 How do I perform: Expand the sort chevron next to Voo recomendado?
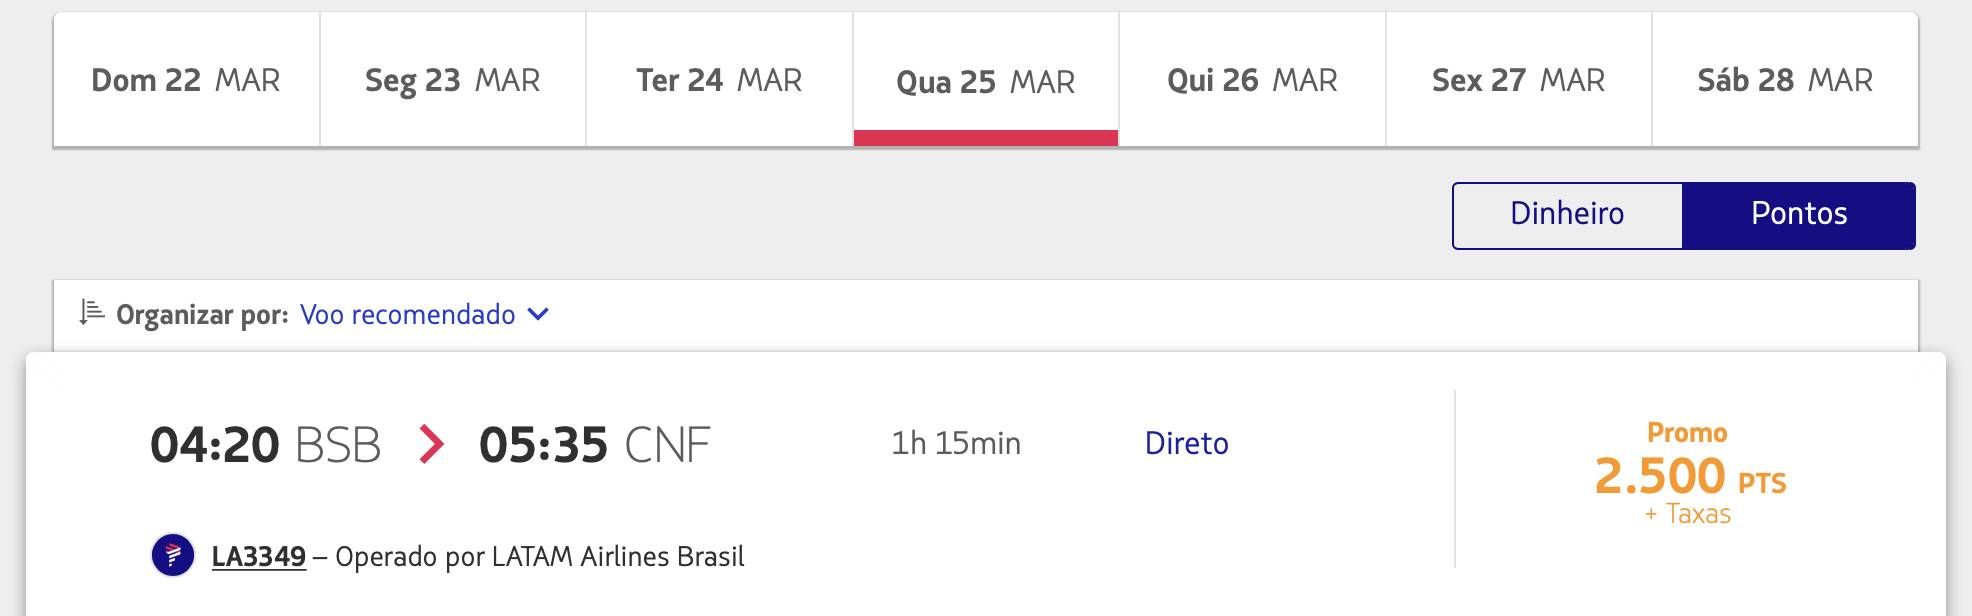538,314
